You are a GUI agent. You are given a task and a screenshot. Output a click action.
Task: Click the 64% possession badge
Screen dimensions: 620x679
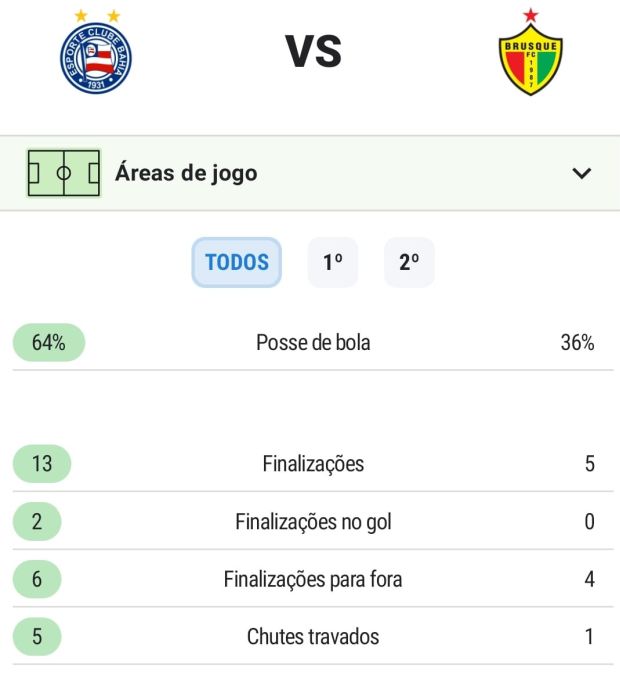pos(49,343)
